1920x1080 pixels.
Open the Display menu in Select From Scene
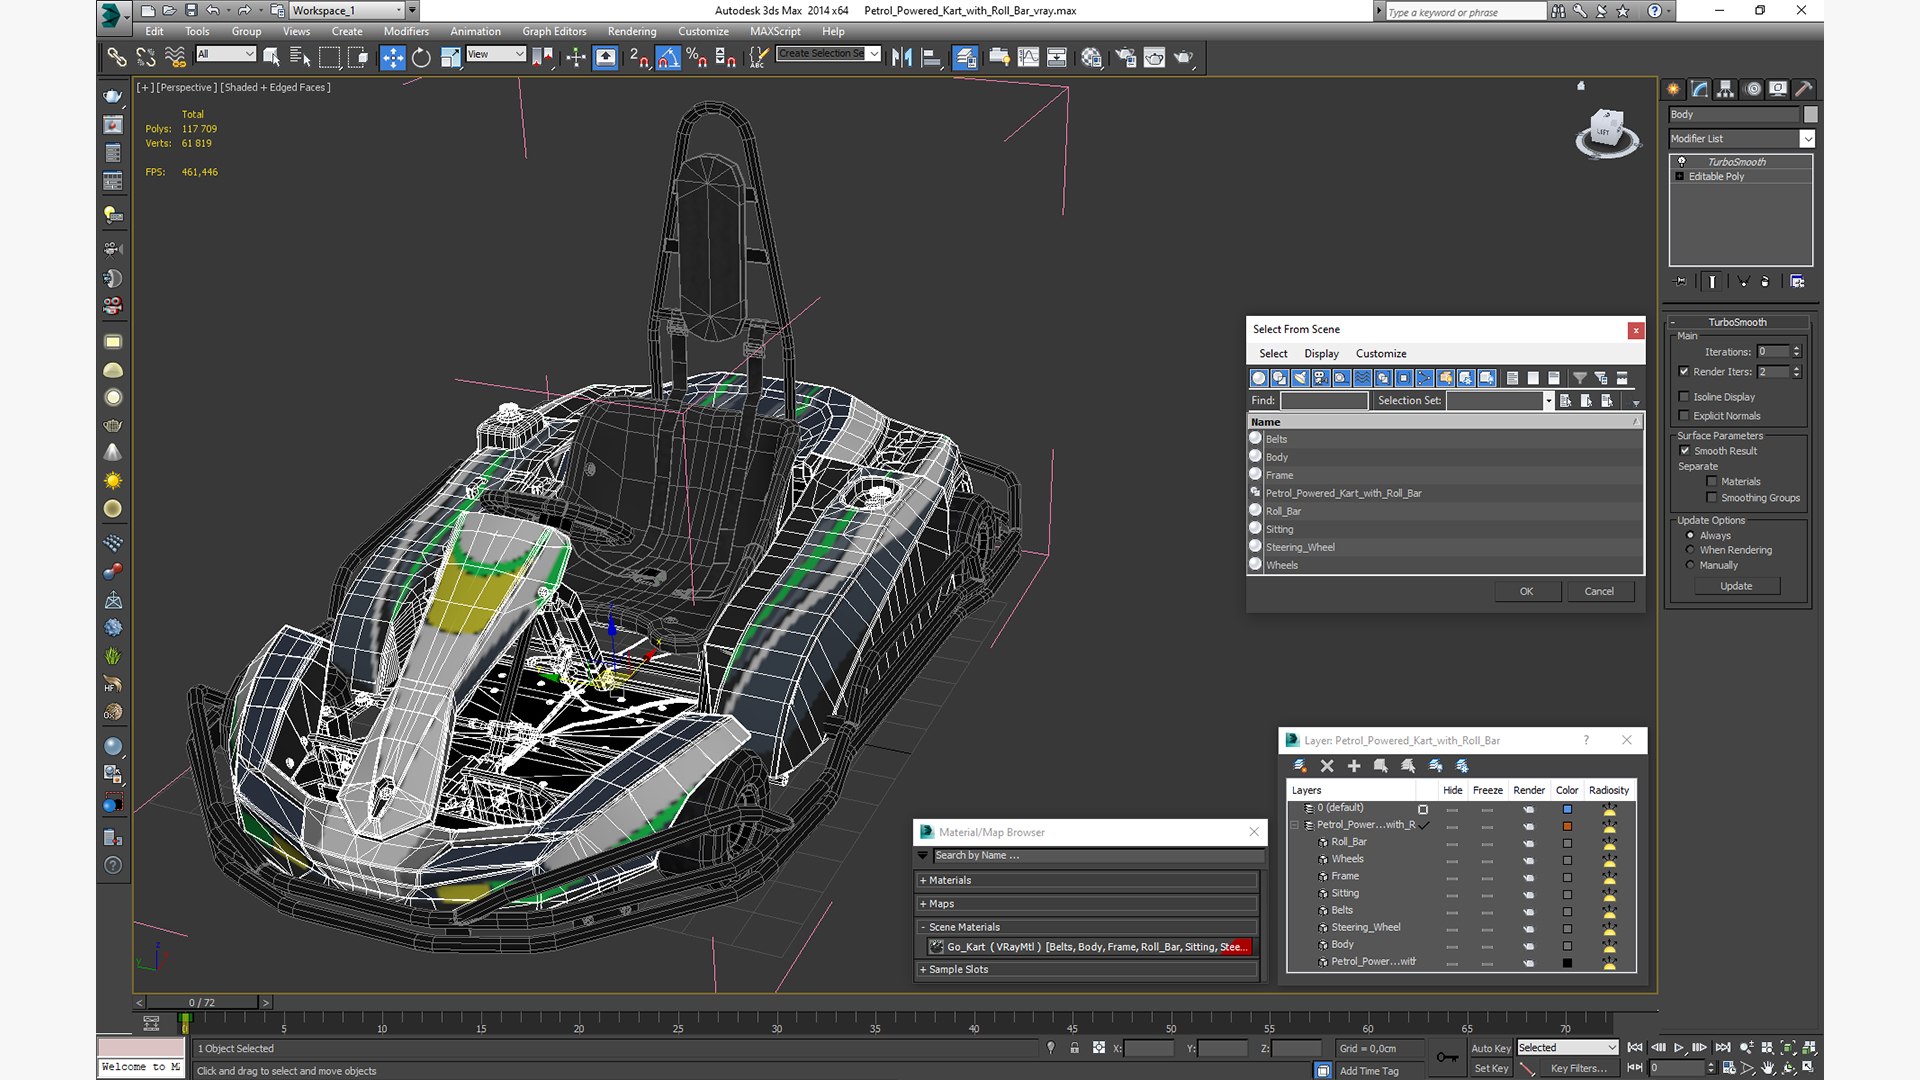pyautogui.click(x=1321, y=354)
